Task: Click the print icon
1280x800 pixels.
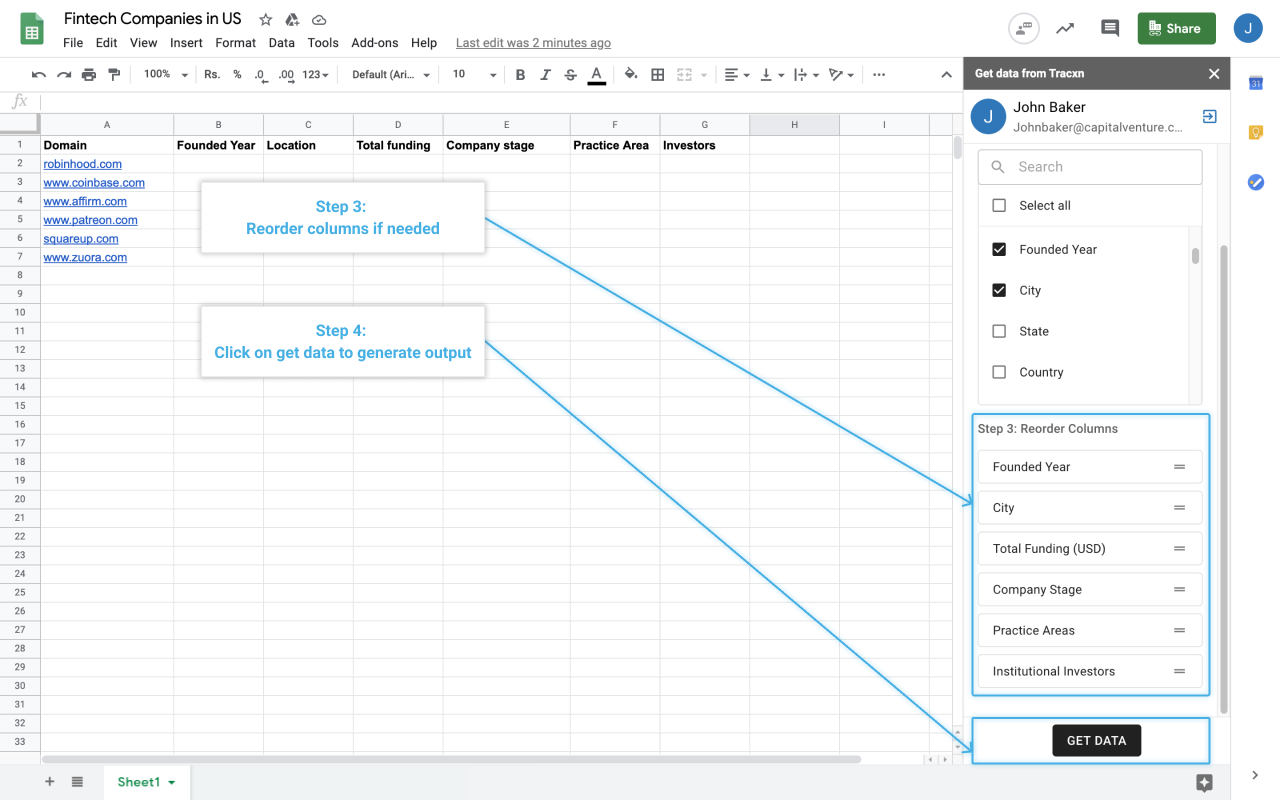Action: (x=89, y=75)
